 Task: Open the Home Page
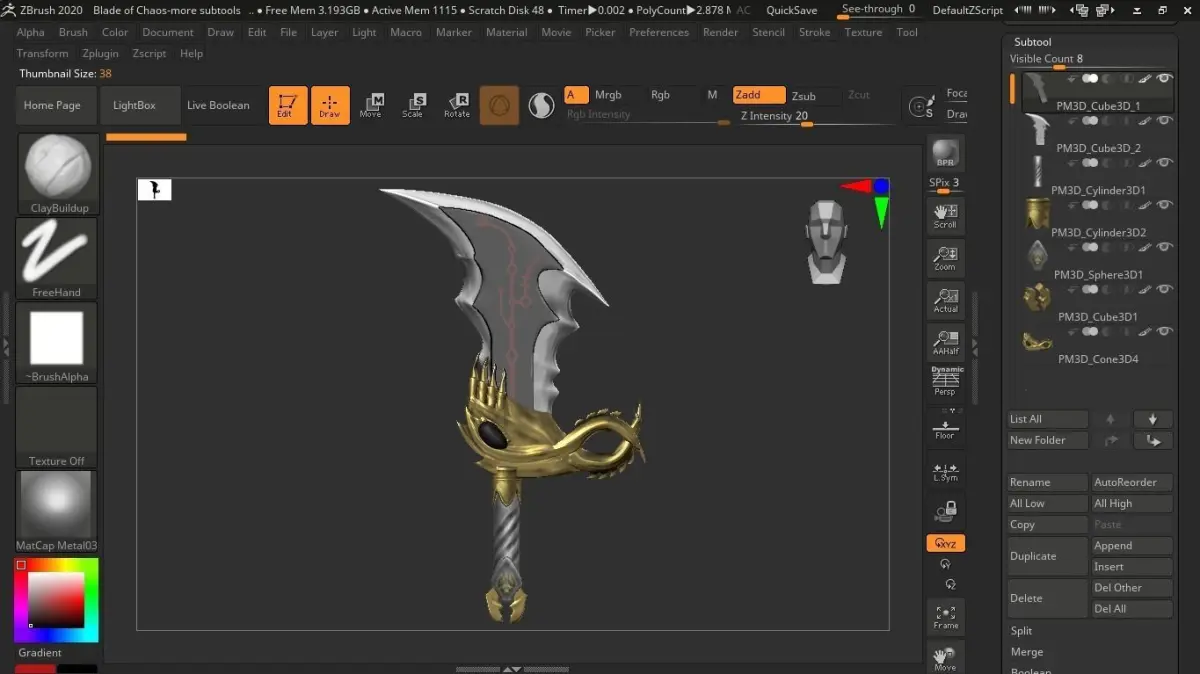point(56,105)
